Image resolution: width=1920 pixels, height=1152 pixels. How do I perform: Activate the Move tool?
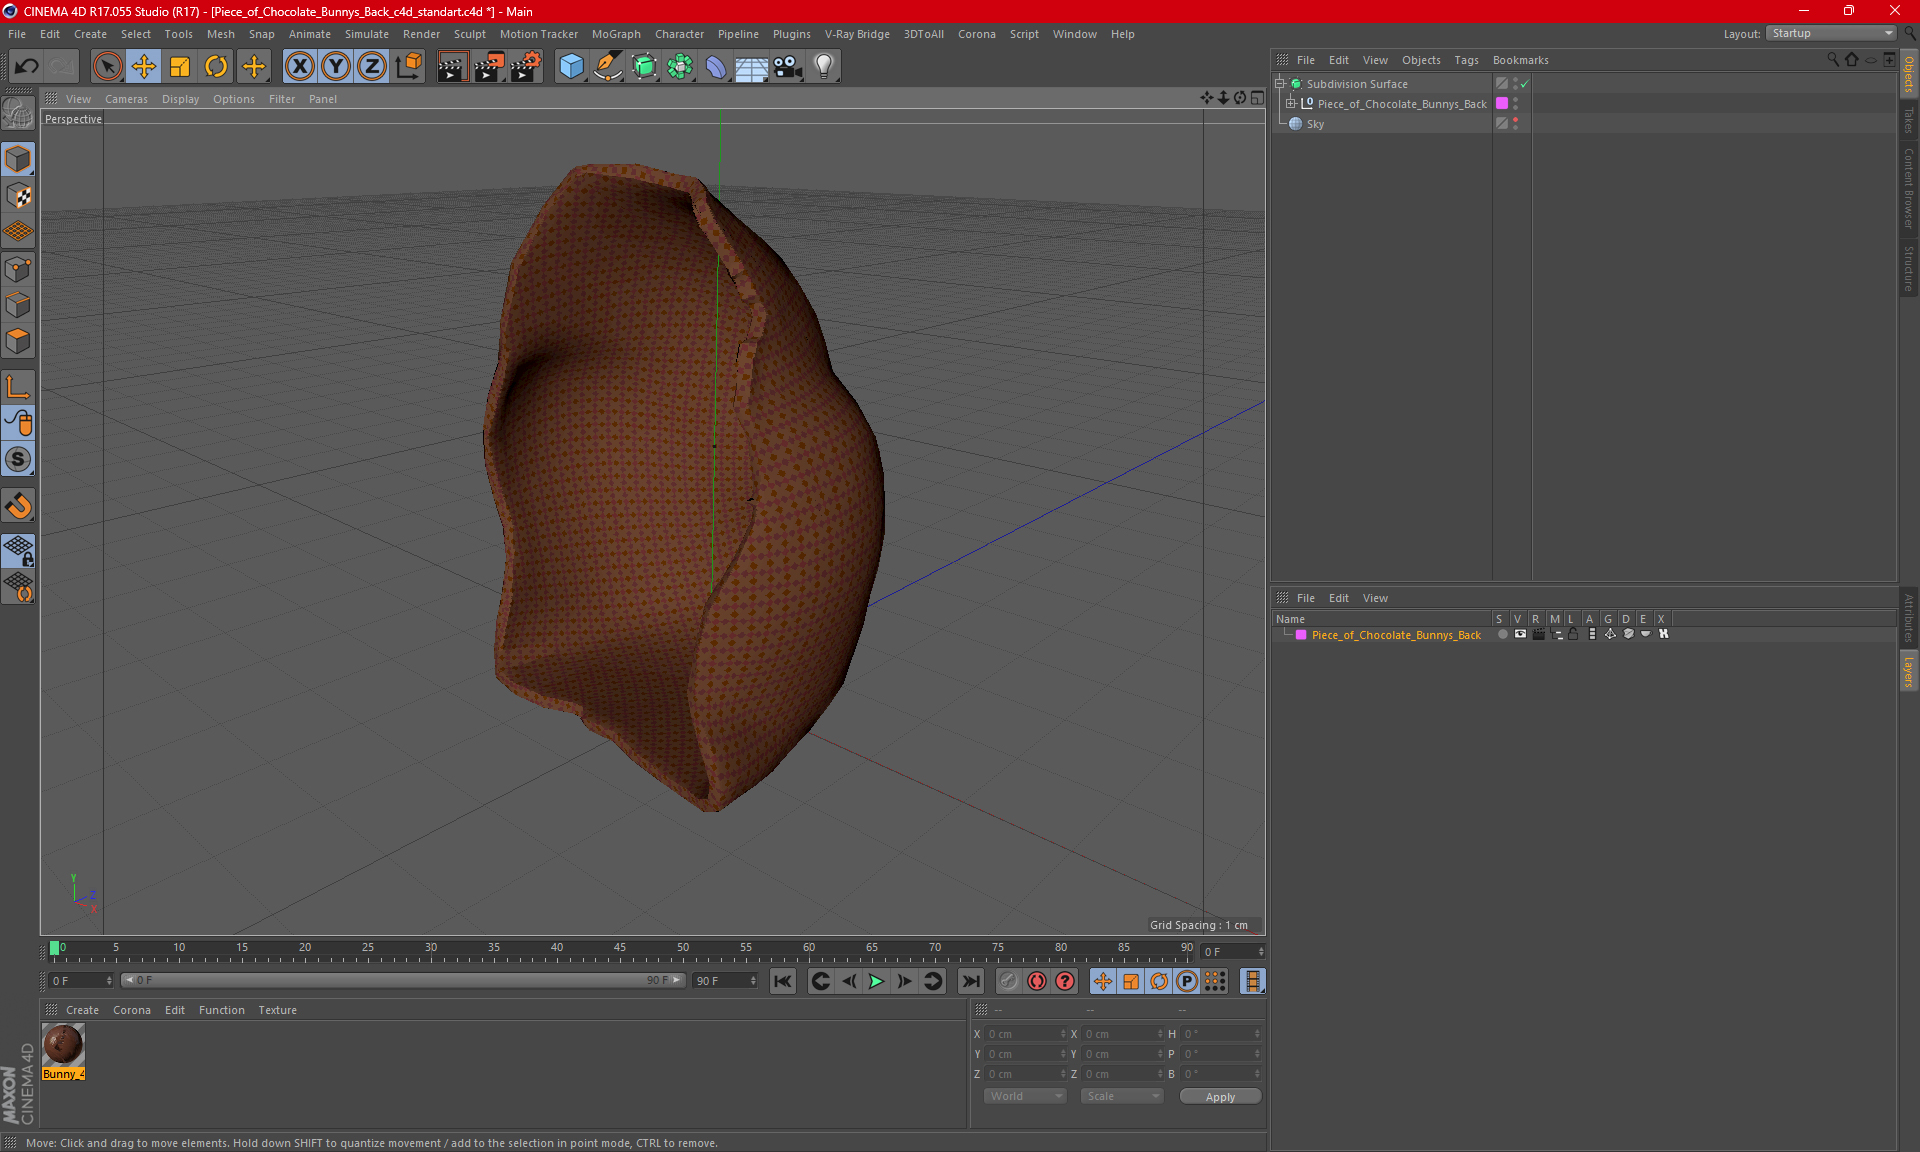pyautogui.click(x=144, y=67)
